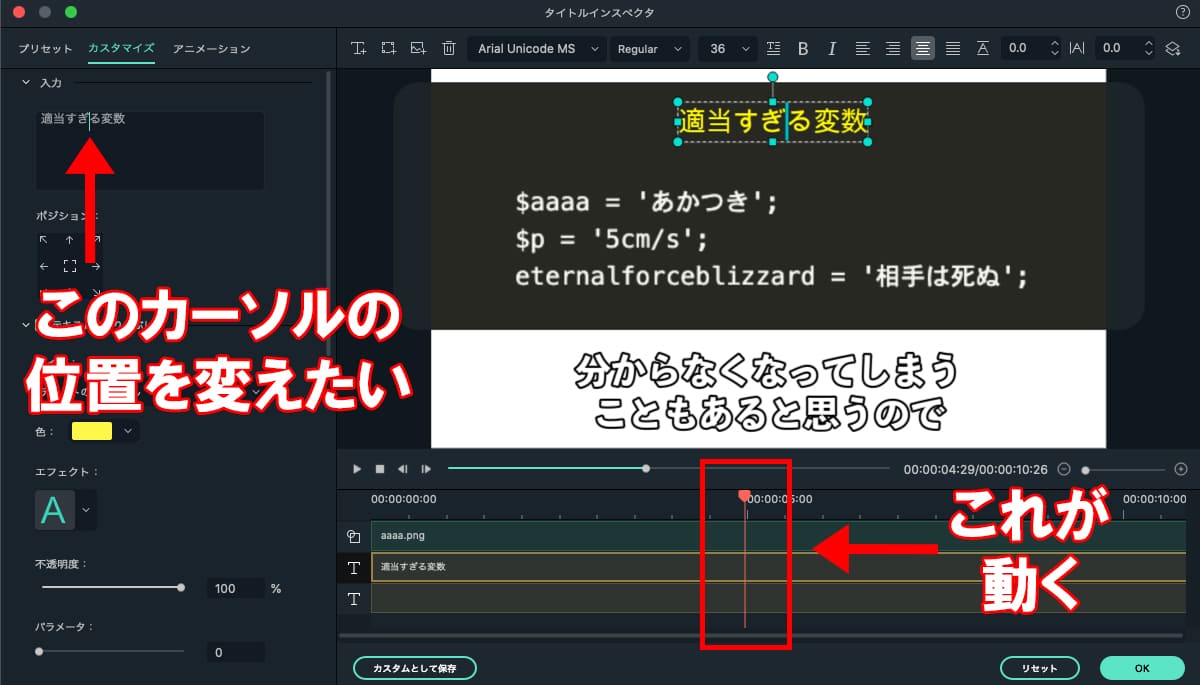Click the help question mark icon
The height and width of the screenshot is (685, 1200).
[1183, 11]
